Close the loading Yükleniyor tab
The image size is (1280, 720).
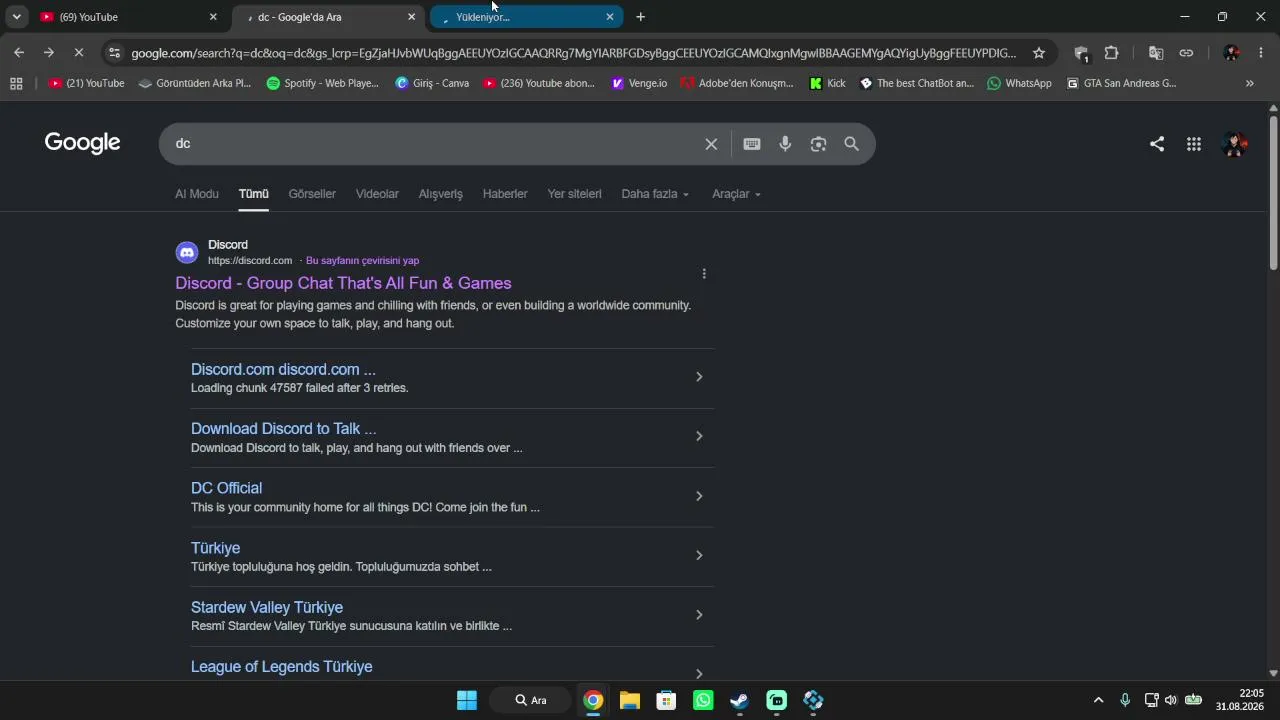point(610,17)
